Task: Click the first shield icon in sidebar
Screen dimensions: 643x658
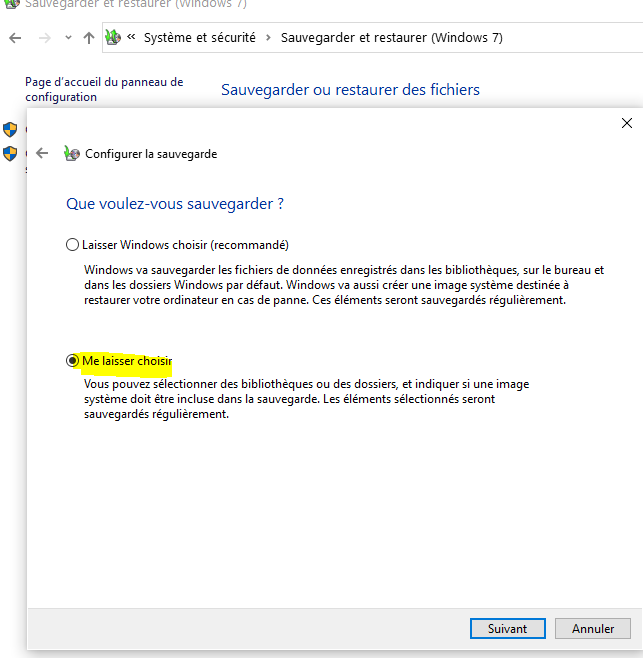Action: coord(10,130)
